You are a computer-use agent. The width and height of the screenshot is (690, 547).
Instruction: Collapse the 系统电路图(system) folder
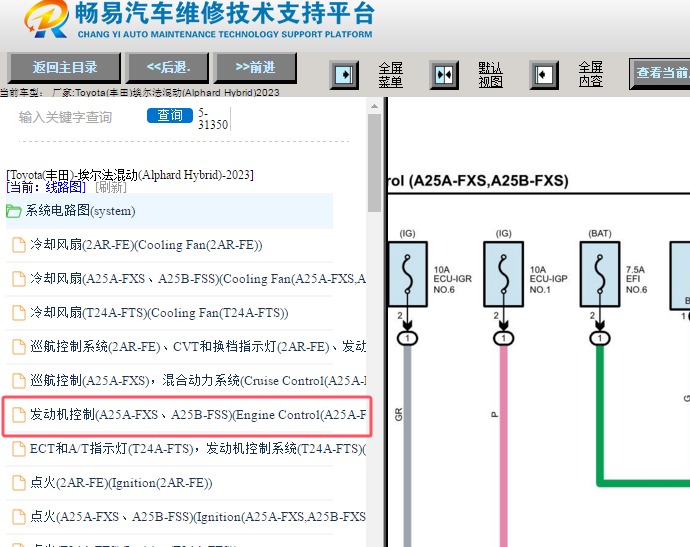pos(169,211)
